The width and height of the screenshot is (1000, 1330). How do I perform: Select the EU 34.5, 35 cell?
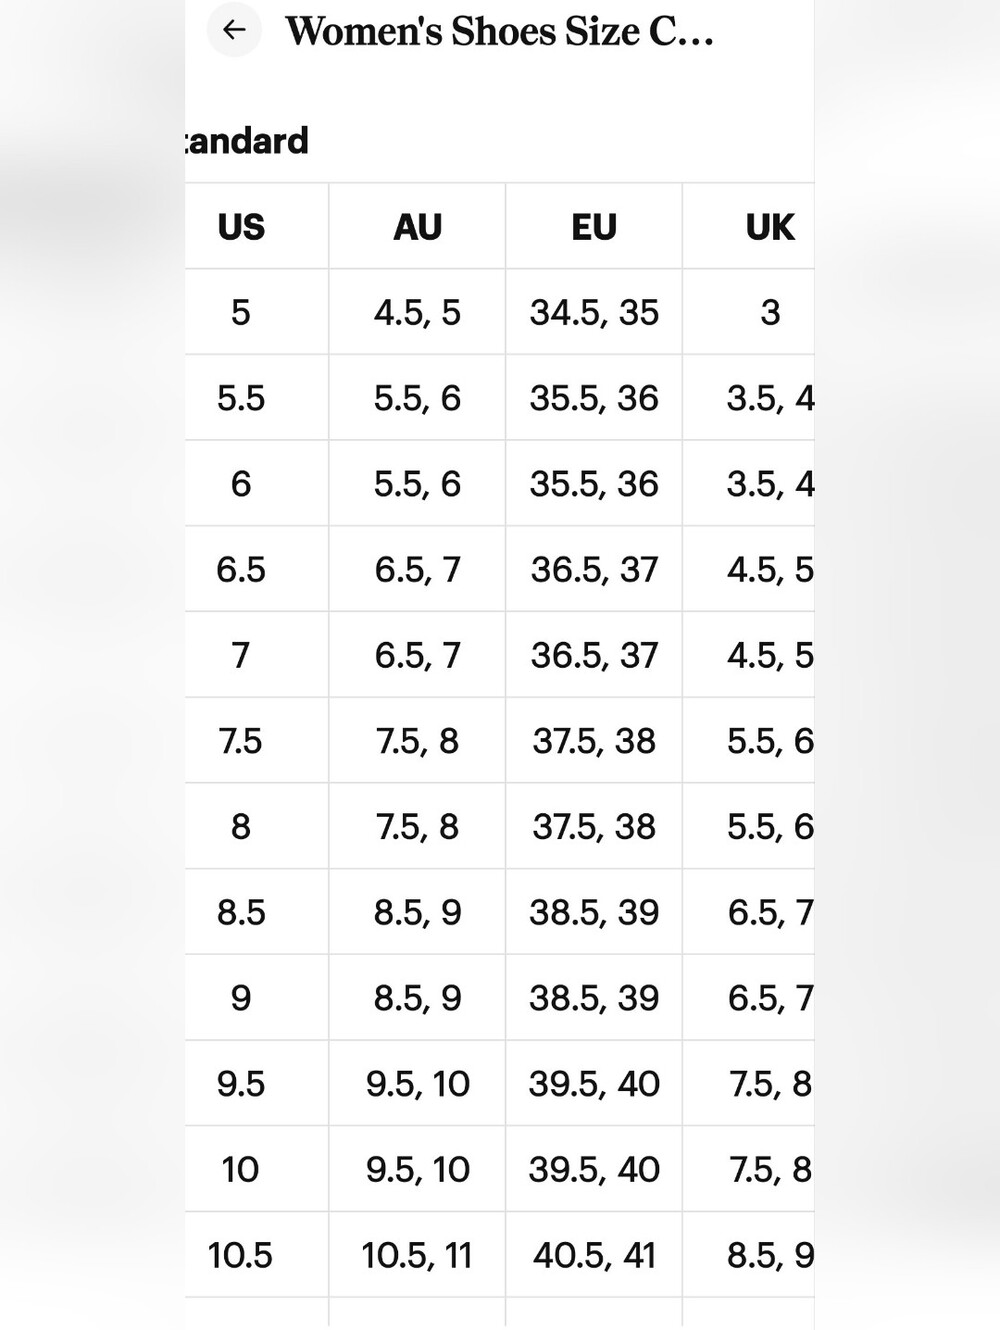(x=594, y=312)
